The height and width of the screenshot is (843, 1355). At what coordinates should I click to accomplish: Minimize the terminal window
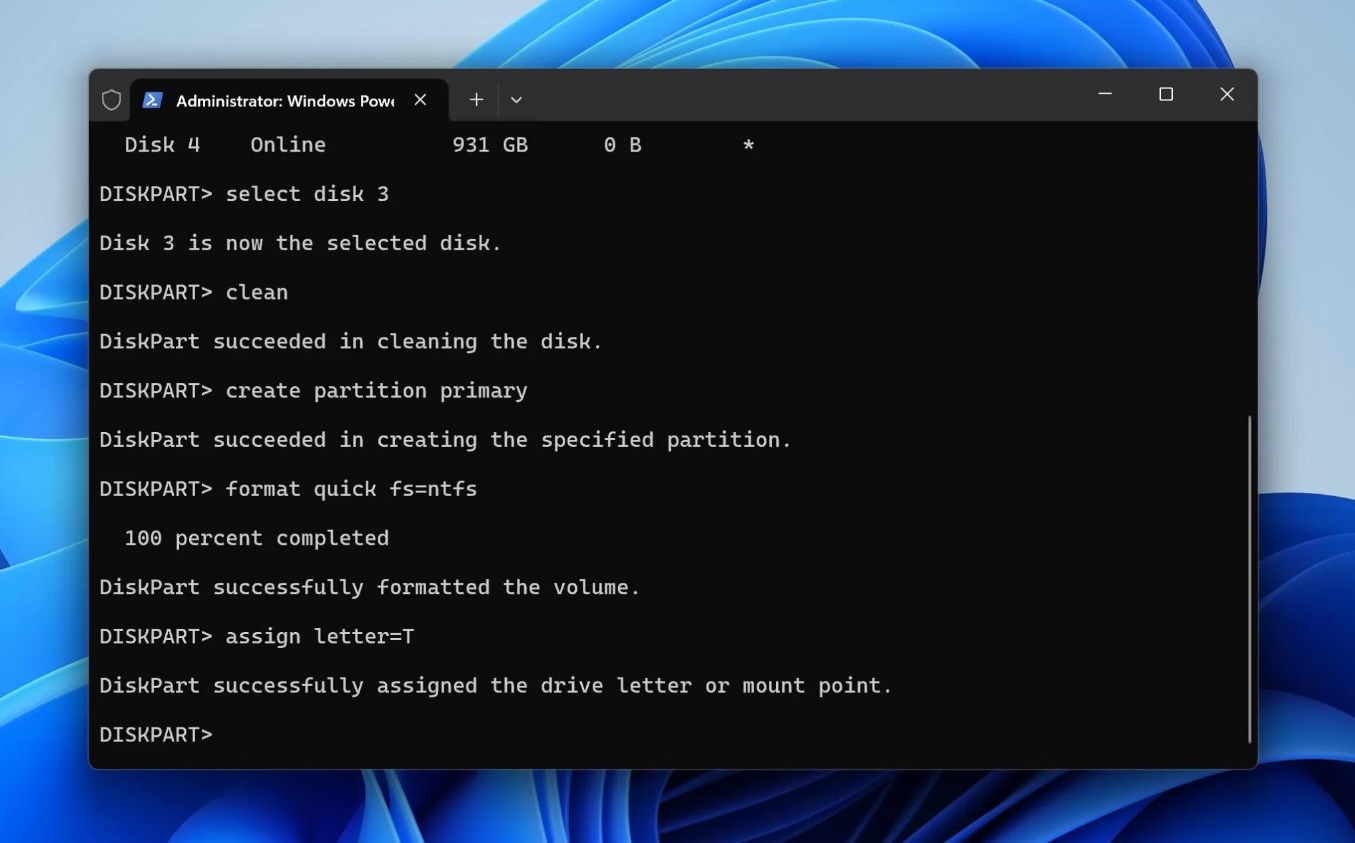tap(1105, 94)
